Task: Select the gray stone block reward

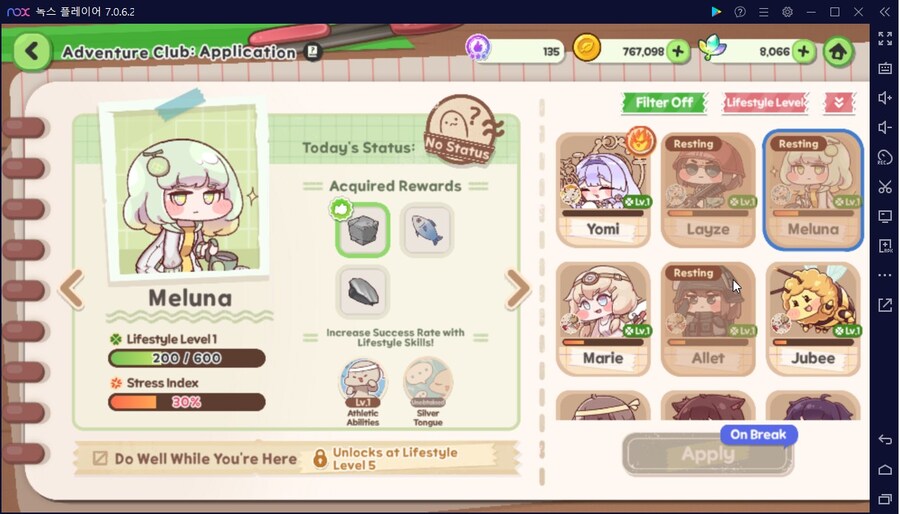Action: (363, 229)
